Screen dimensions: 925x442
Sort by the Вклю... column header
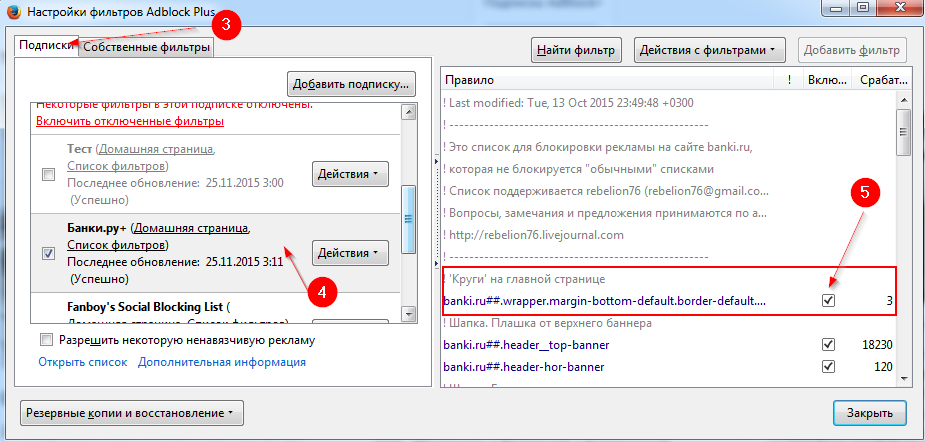(x=828, y=80)
